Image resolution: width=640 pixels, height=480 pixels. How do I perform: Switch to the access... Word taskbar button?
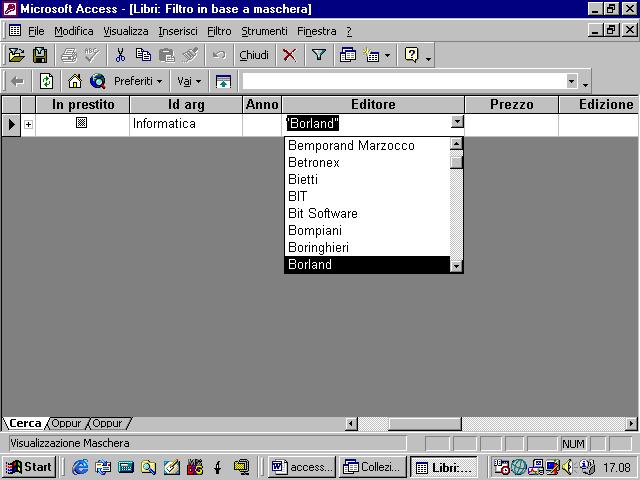click(302, 467)
